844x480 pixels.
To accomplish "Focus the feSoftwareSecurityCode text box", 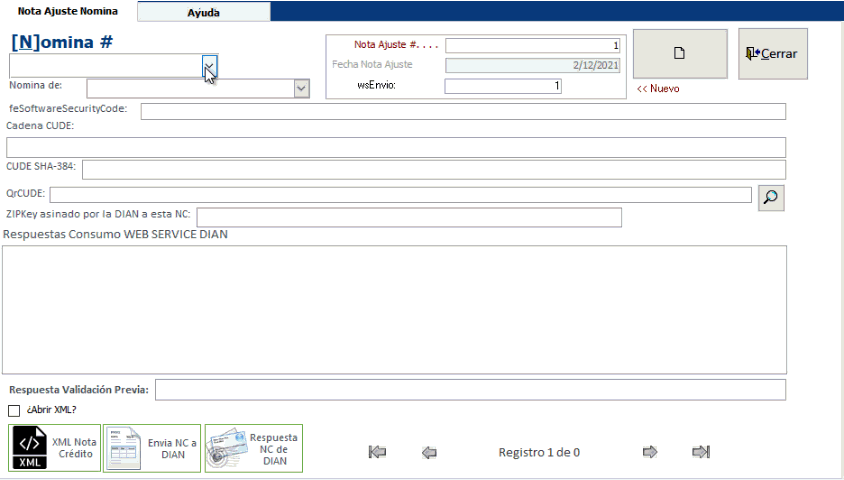I will 462,111.
